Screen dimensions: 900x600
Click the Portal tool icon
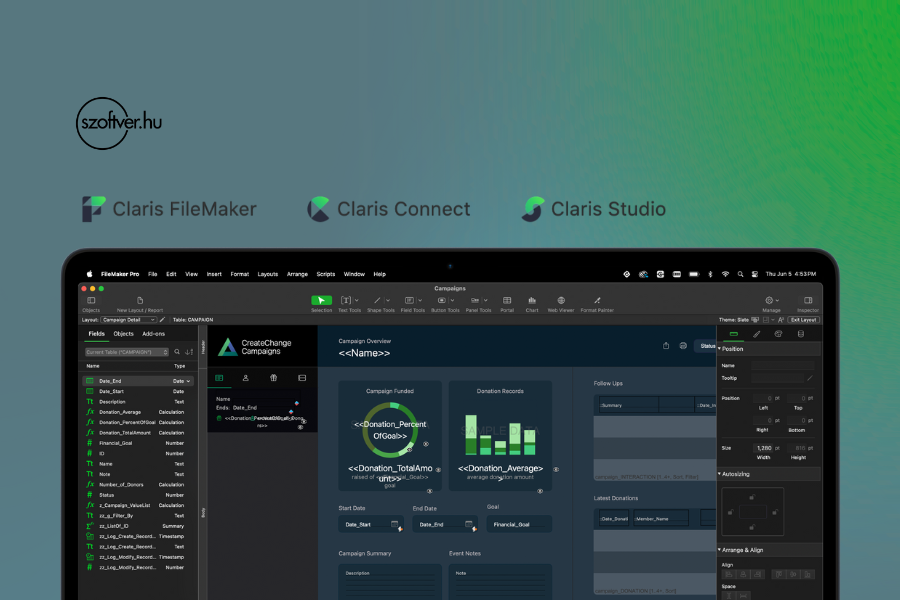(507, 300)
